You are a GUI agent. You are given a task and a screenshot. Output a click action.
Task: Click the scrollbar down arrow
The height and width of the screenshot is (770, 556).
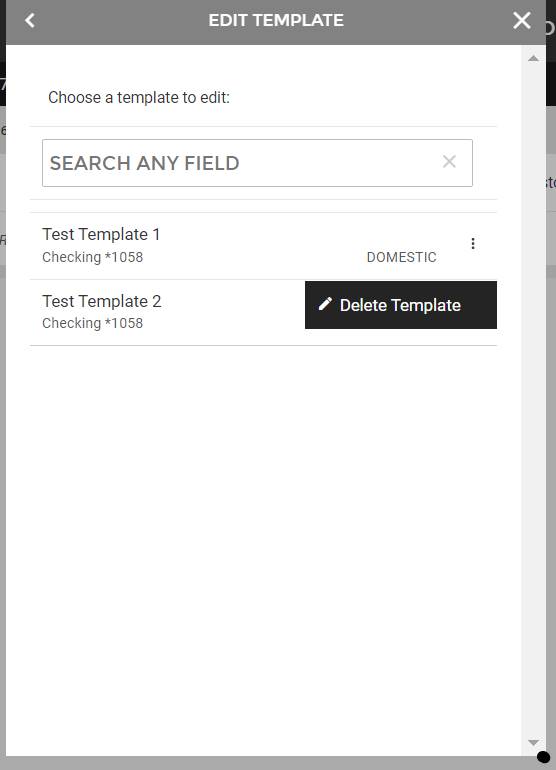click(533, 742)
